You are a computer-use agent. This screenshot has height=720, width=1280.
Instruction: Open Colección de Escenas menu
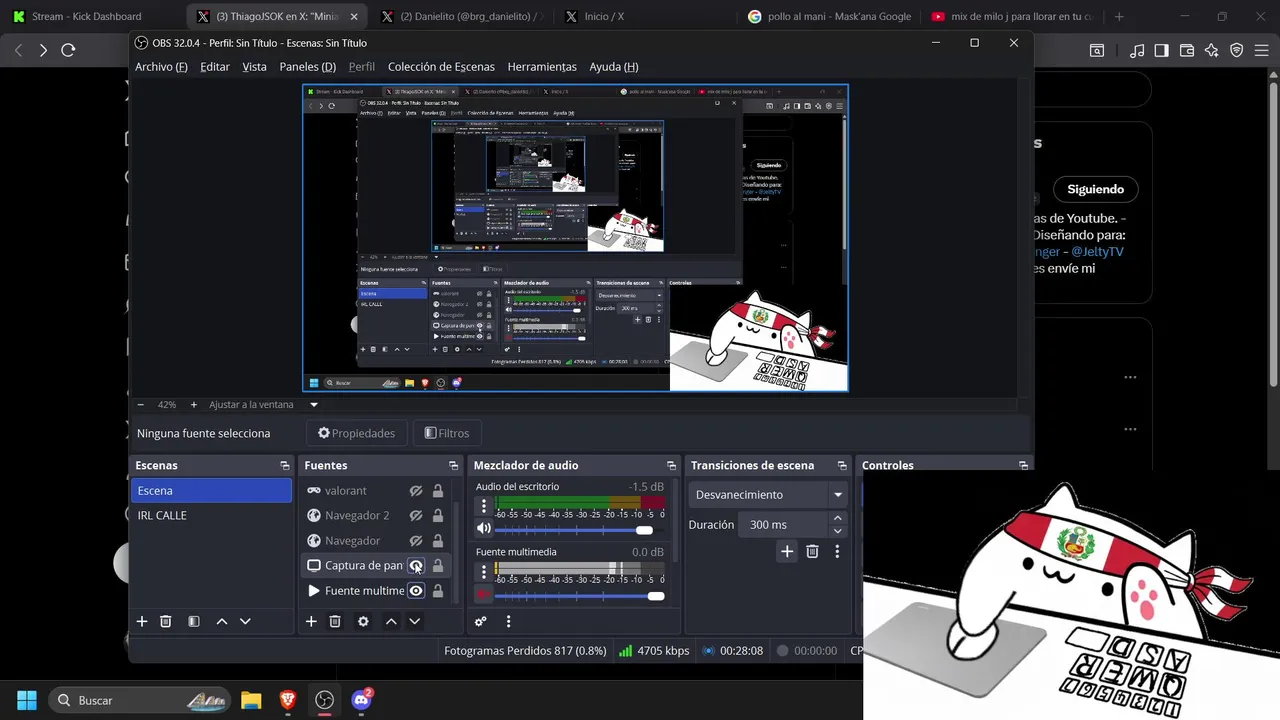[441, 67]
